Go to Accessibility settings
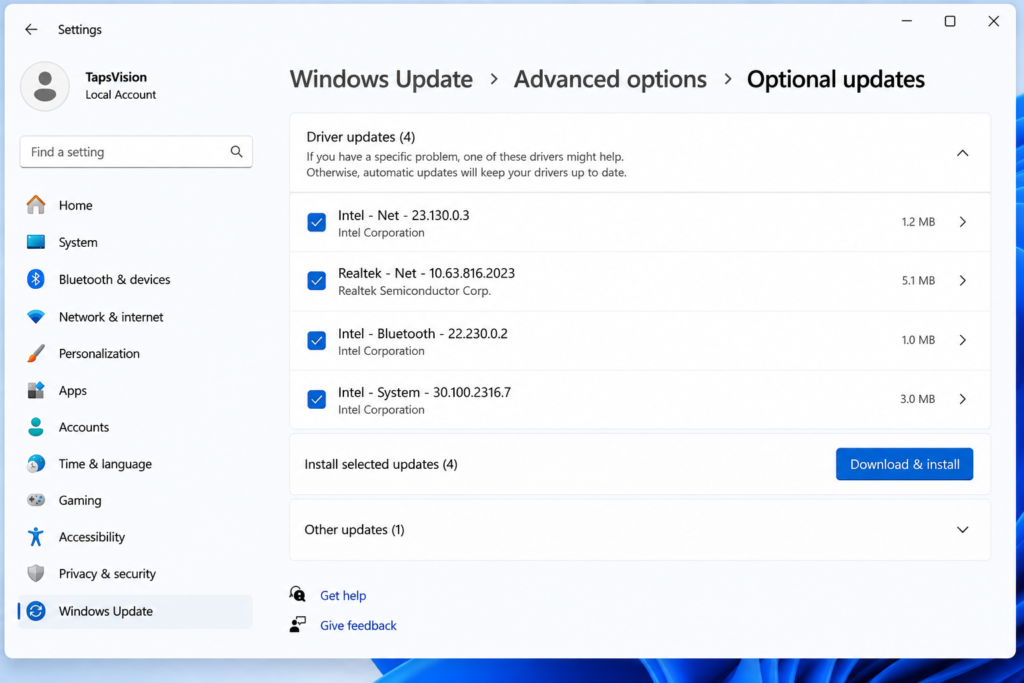 coord(136,537)
